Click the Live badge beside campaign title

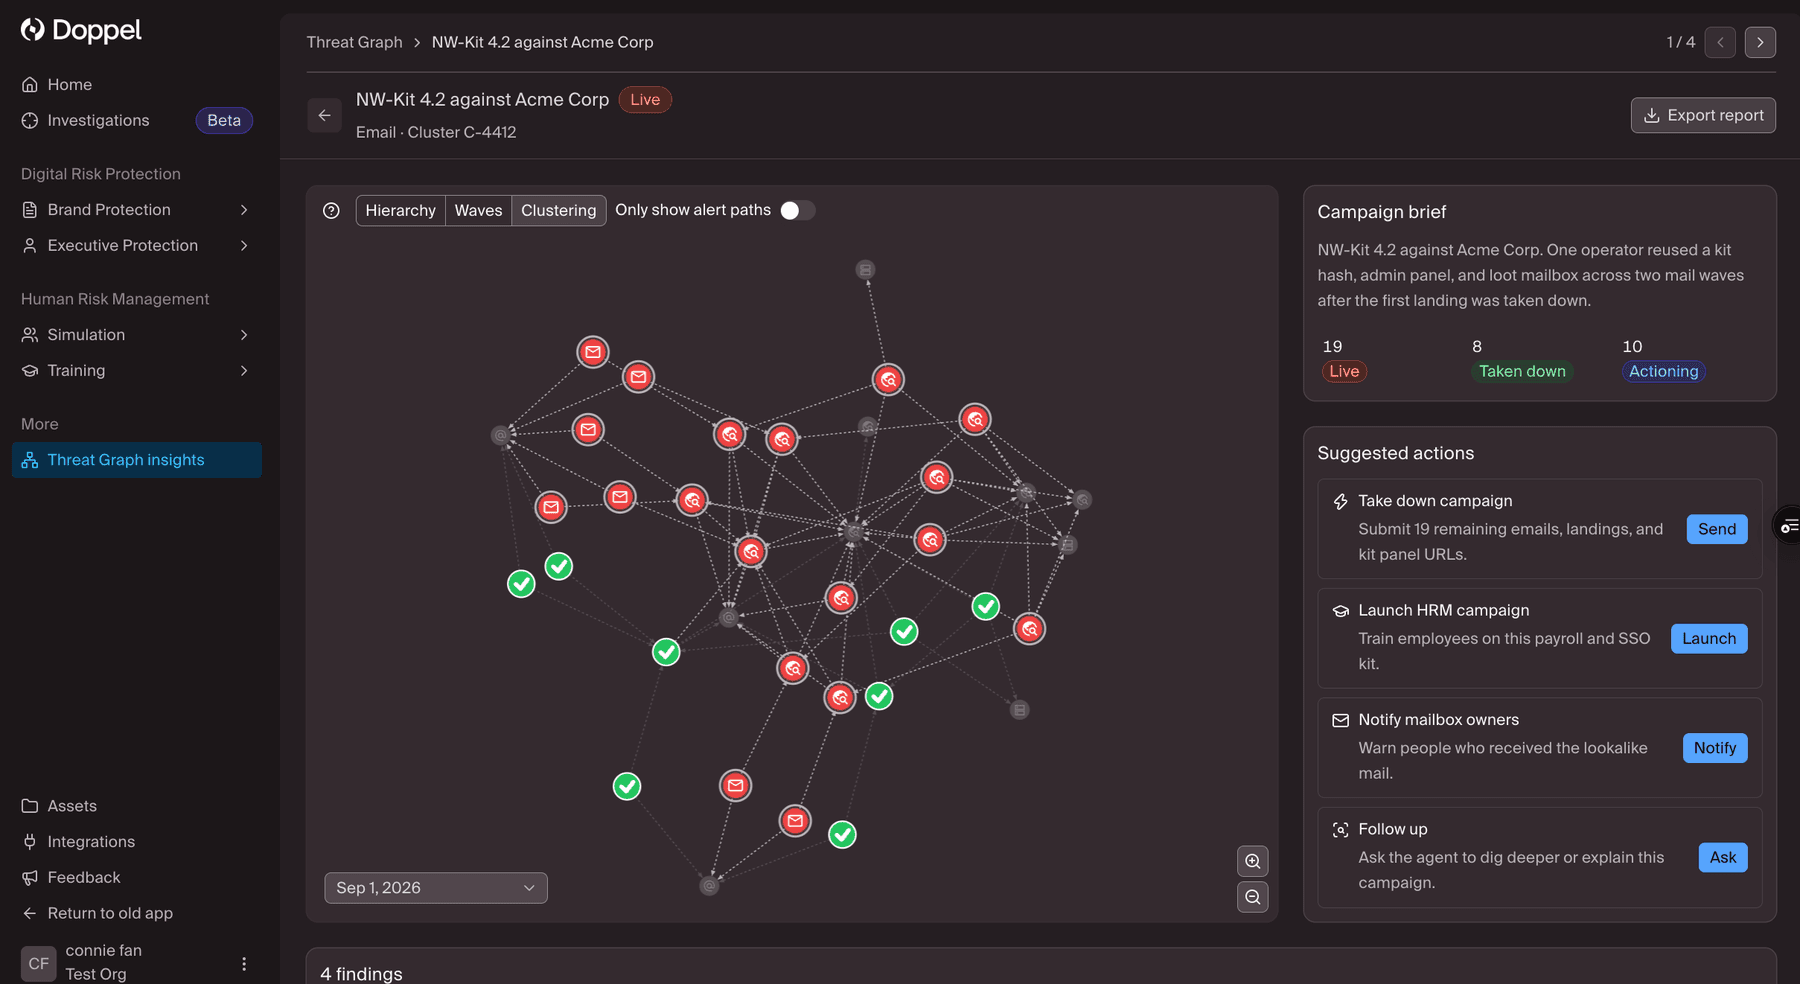click(x=645, y=100)
